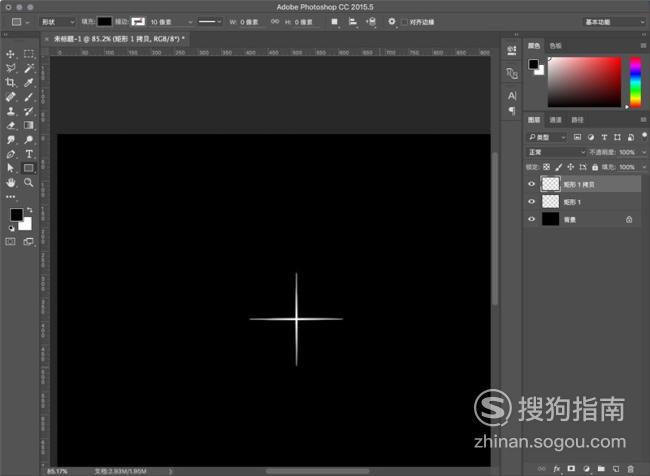Toggle the type layer filter
The width and height of the screenshot is (650, 476).
pyautogui.click(x=604, y=137)
